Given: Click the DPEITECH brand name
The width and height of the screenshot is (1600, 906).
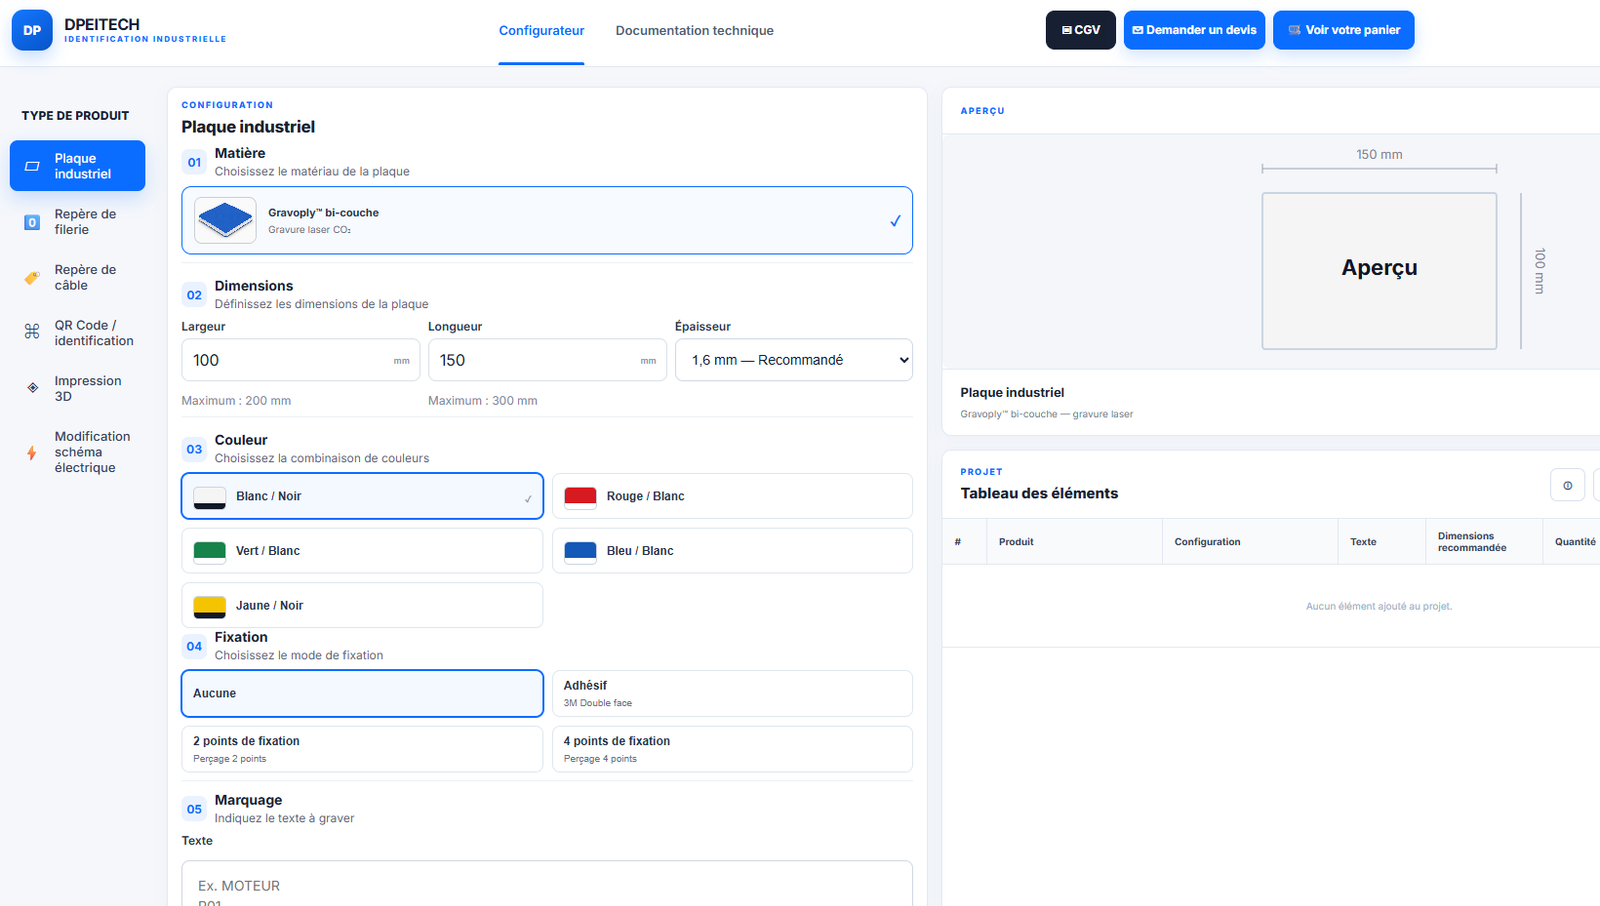Looking at the screenshot, I should pos(102,25).
